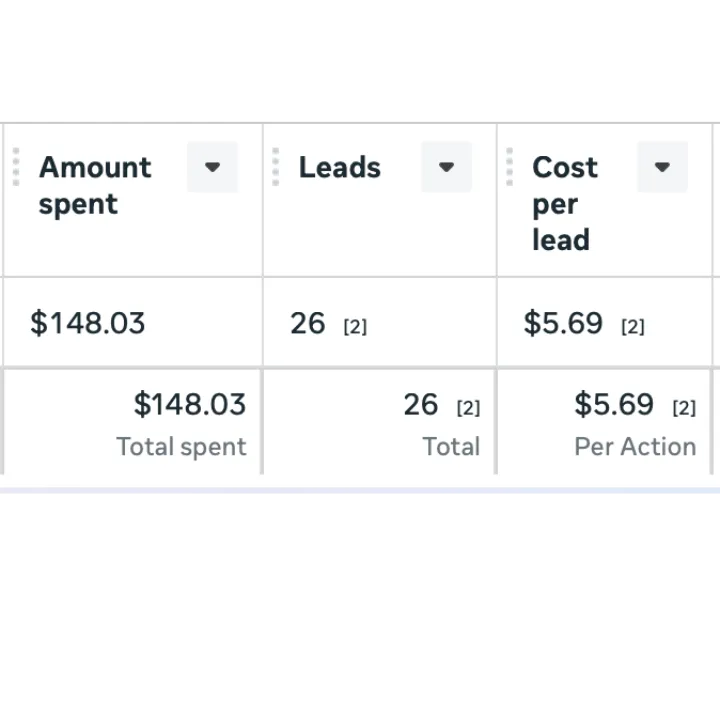The height and width of the screenshot is (720, 720).
Task: Open the [2] footnote beside total leads 26
Action: 468,408
